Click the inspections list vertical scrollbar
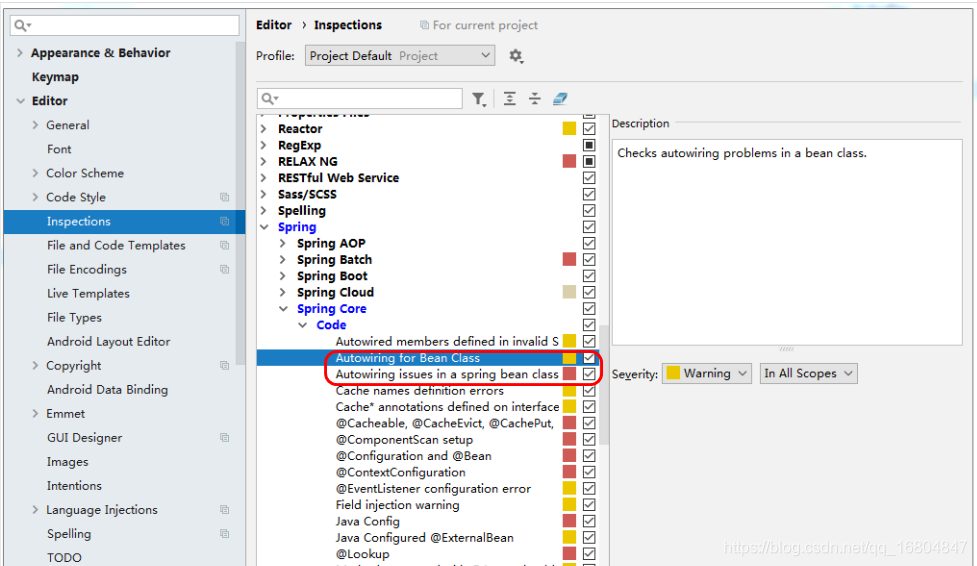 click(604, 383)
